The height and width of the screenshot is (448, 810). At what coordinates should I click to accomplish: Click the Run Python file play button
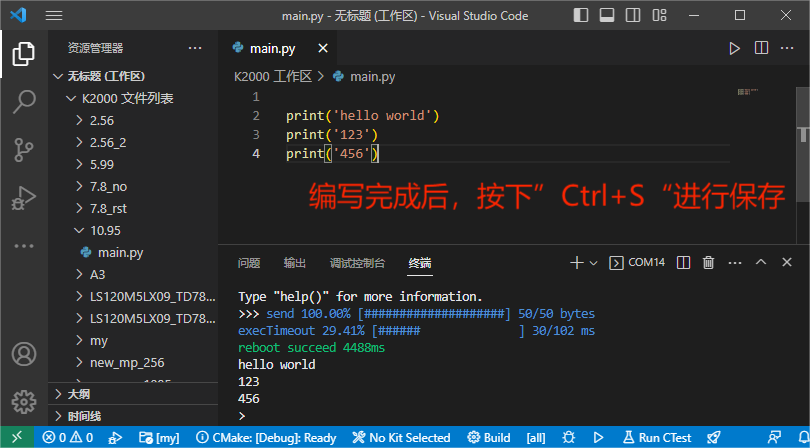(x=734, y=49)
